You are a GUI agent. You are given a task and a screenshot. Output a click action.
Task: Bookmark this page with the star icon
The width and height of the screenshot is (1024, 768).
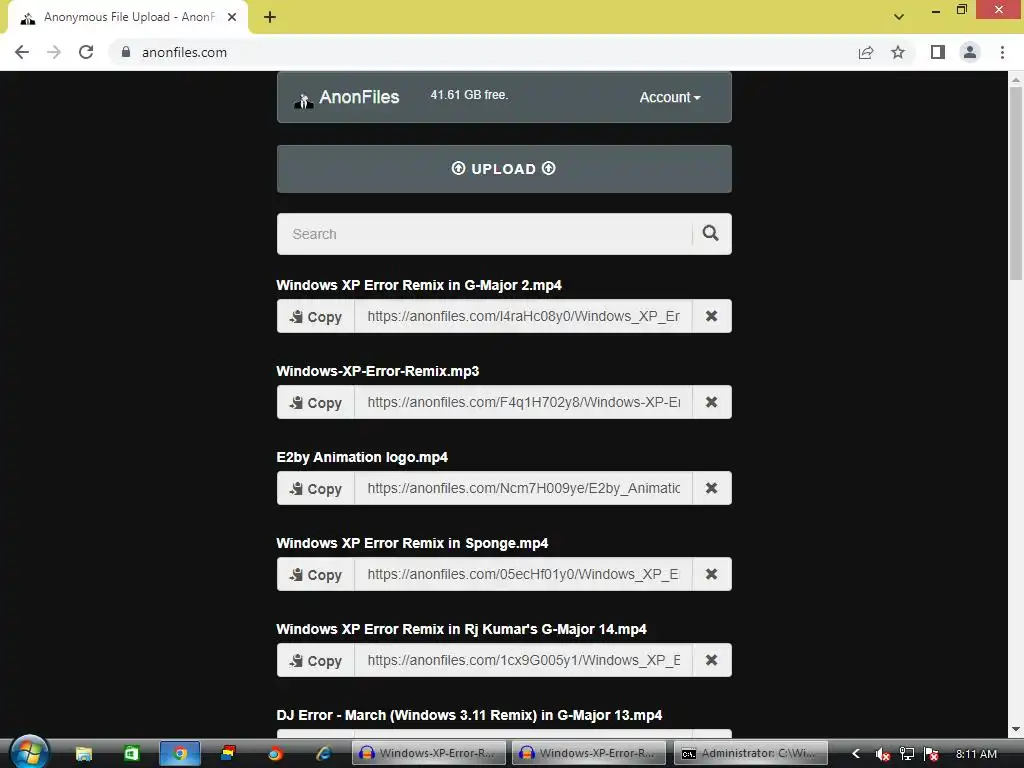tap(899, 52)
